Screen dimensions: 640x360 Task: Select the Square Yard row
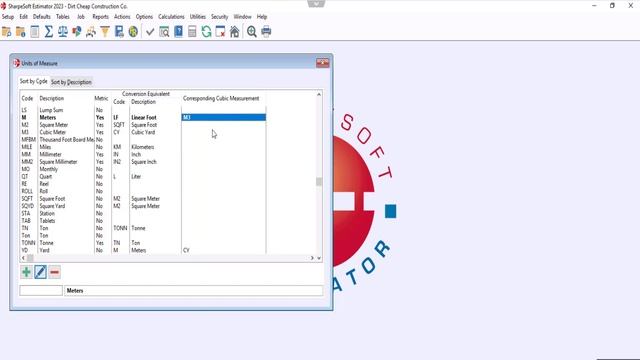pyautogui.click(x=143, y=206)
